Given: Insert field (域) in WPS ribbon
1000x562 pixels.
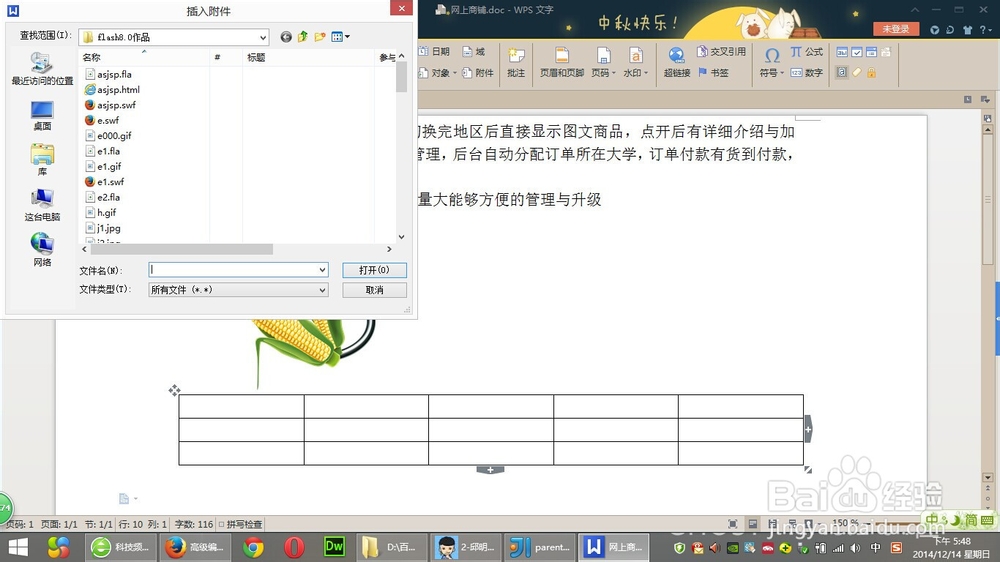Looking at the screenshot, I should [474, 52].
